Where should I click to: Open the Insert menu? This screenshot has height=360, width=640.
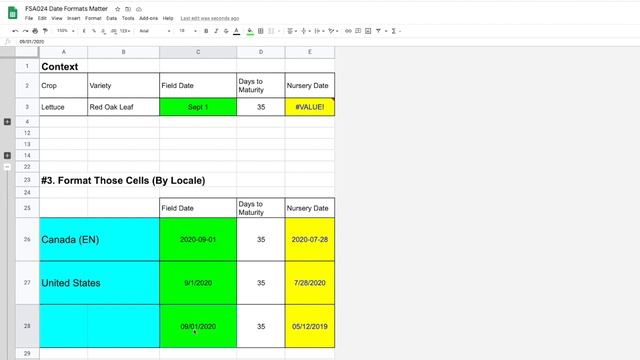[x=73, y=18]
